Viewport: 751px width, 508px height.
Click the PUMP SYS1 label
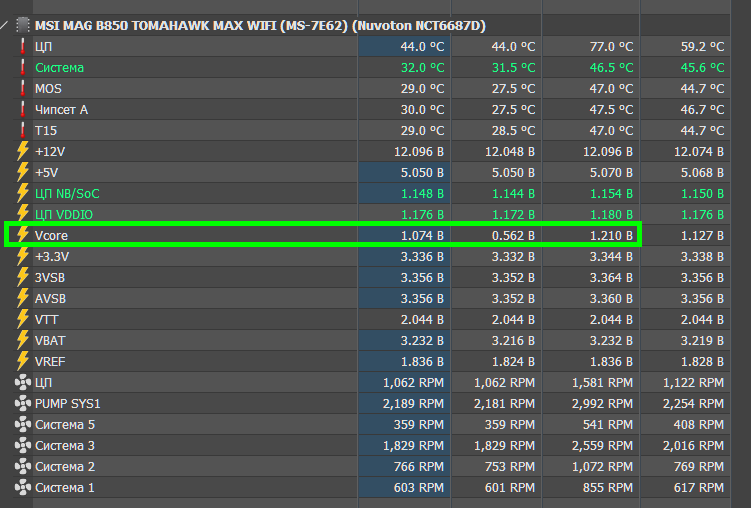point(68,404)
